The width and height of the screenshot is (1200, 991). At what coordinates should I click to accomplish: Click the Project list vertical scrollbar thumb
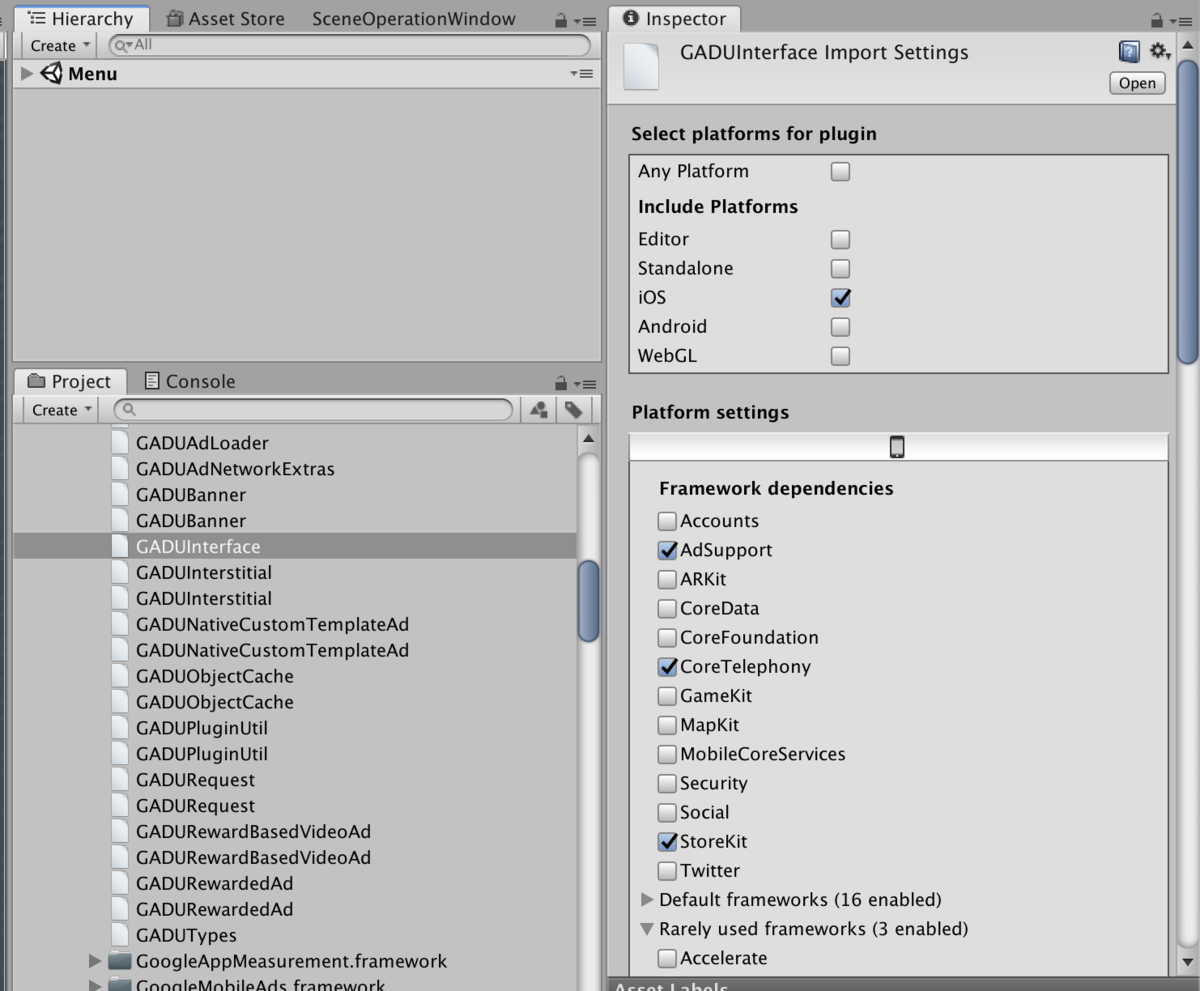click(588, 600)
